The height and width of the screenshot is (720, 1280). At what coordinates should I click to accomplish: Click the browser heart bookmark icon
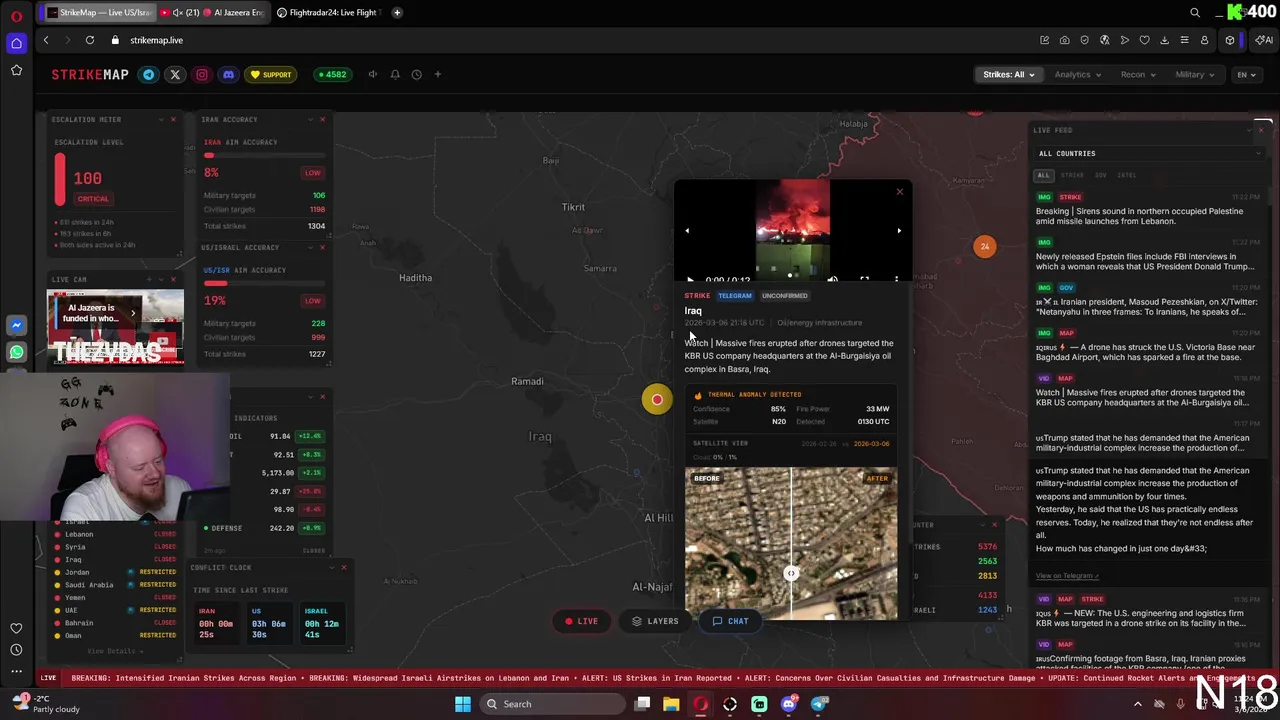[x=1144, y=40]
